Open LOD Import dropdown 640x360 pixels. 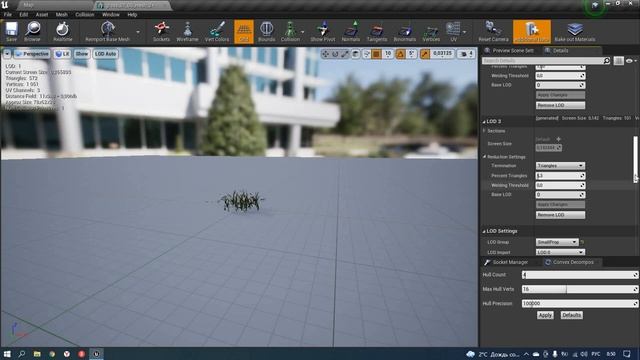560,252
